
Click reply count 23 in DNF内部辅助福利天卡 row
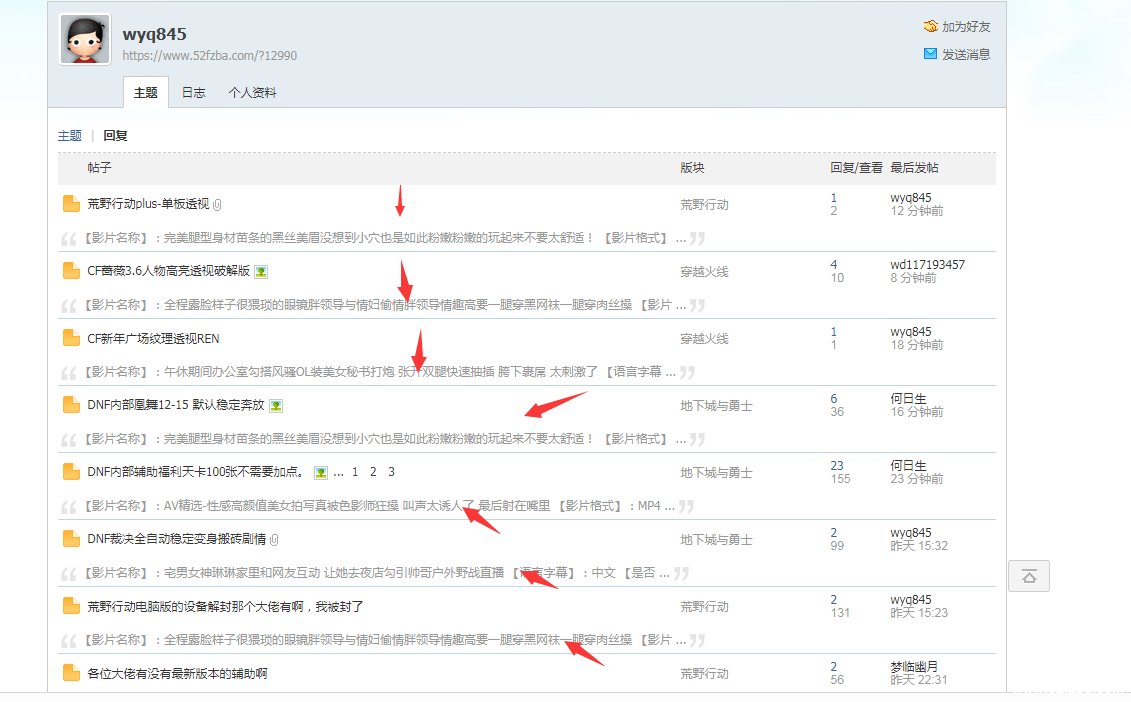(x=837, y=465)
